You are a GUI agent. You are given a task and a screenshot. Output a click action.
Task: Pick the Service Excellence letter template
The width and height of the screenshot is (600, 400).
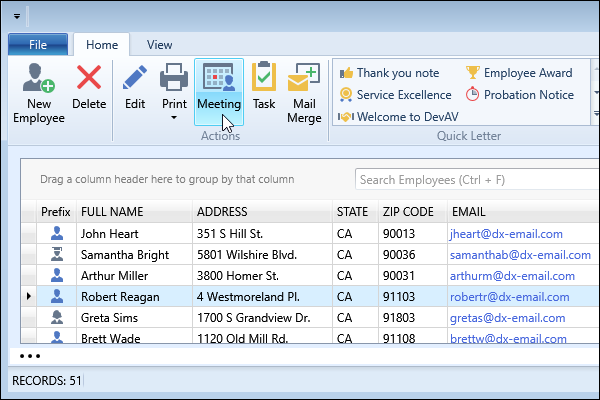coord(394,95)
